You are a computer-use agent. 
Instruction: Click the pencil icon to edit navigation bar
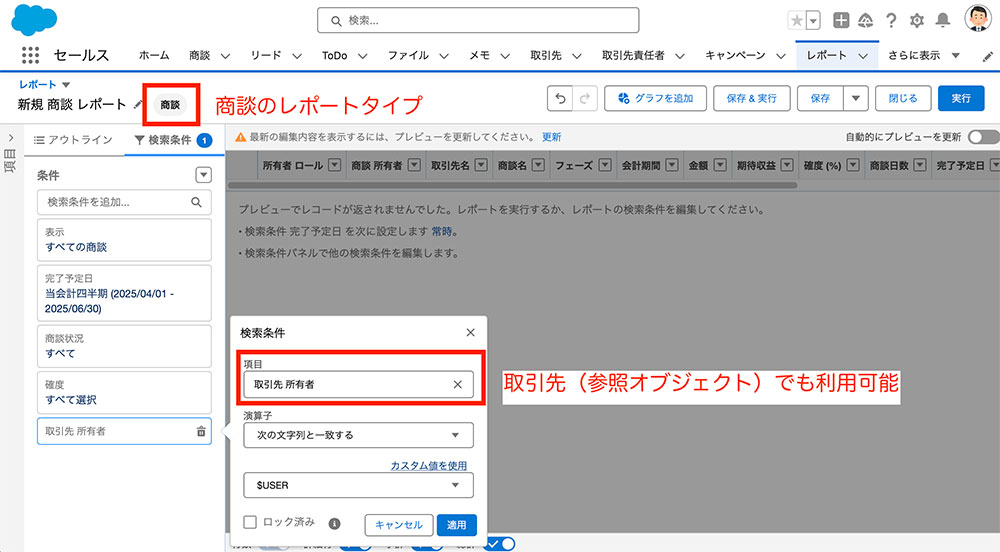[987, 57]
